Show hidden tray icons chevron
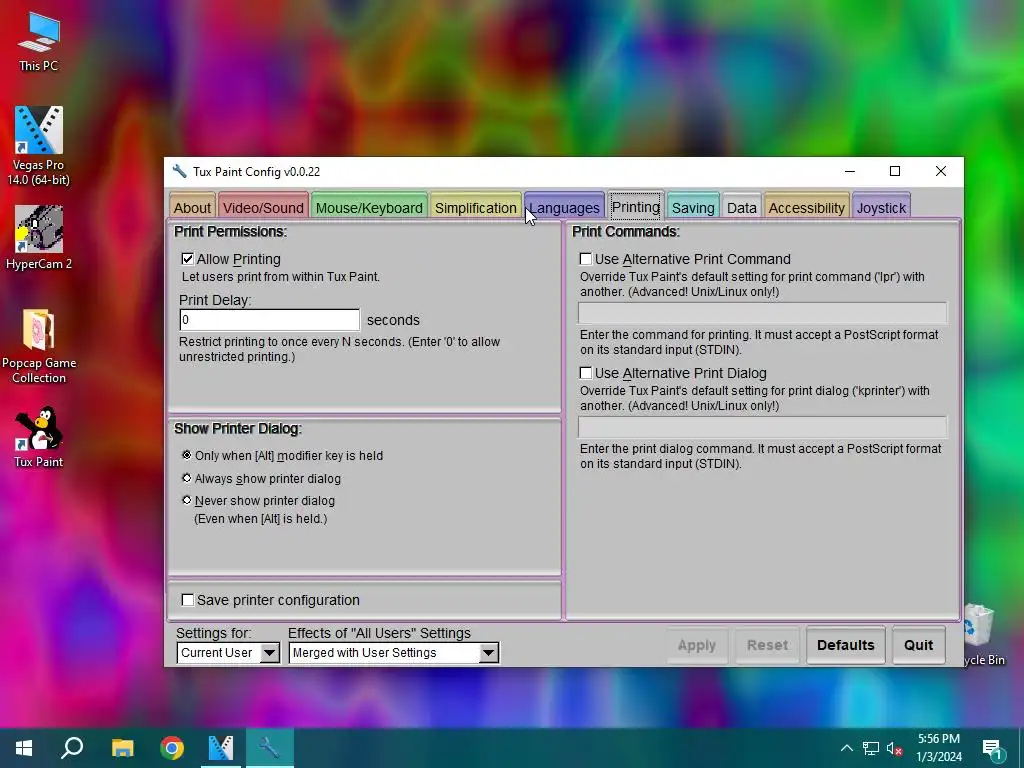This screenshot has width=1024, height=768. [x=846, y=748]
